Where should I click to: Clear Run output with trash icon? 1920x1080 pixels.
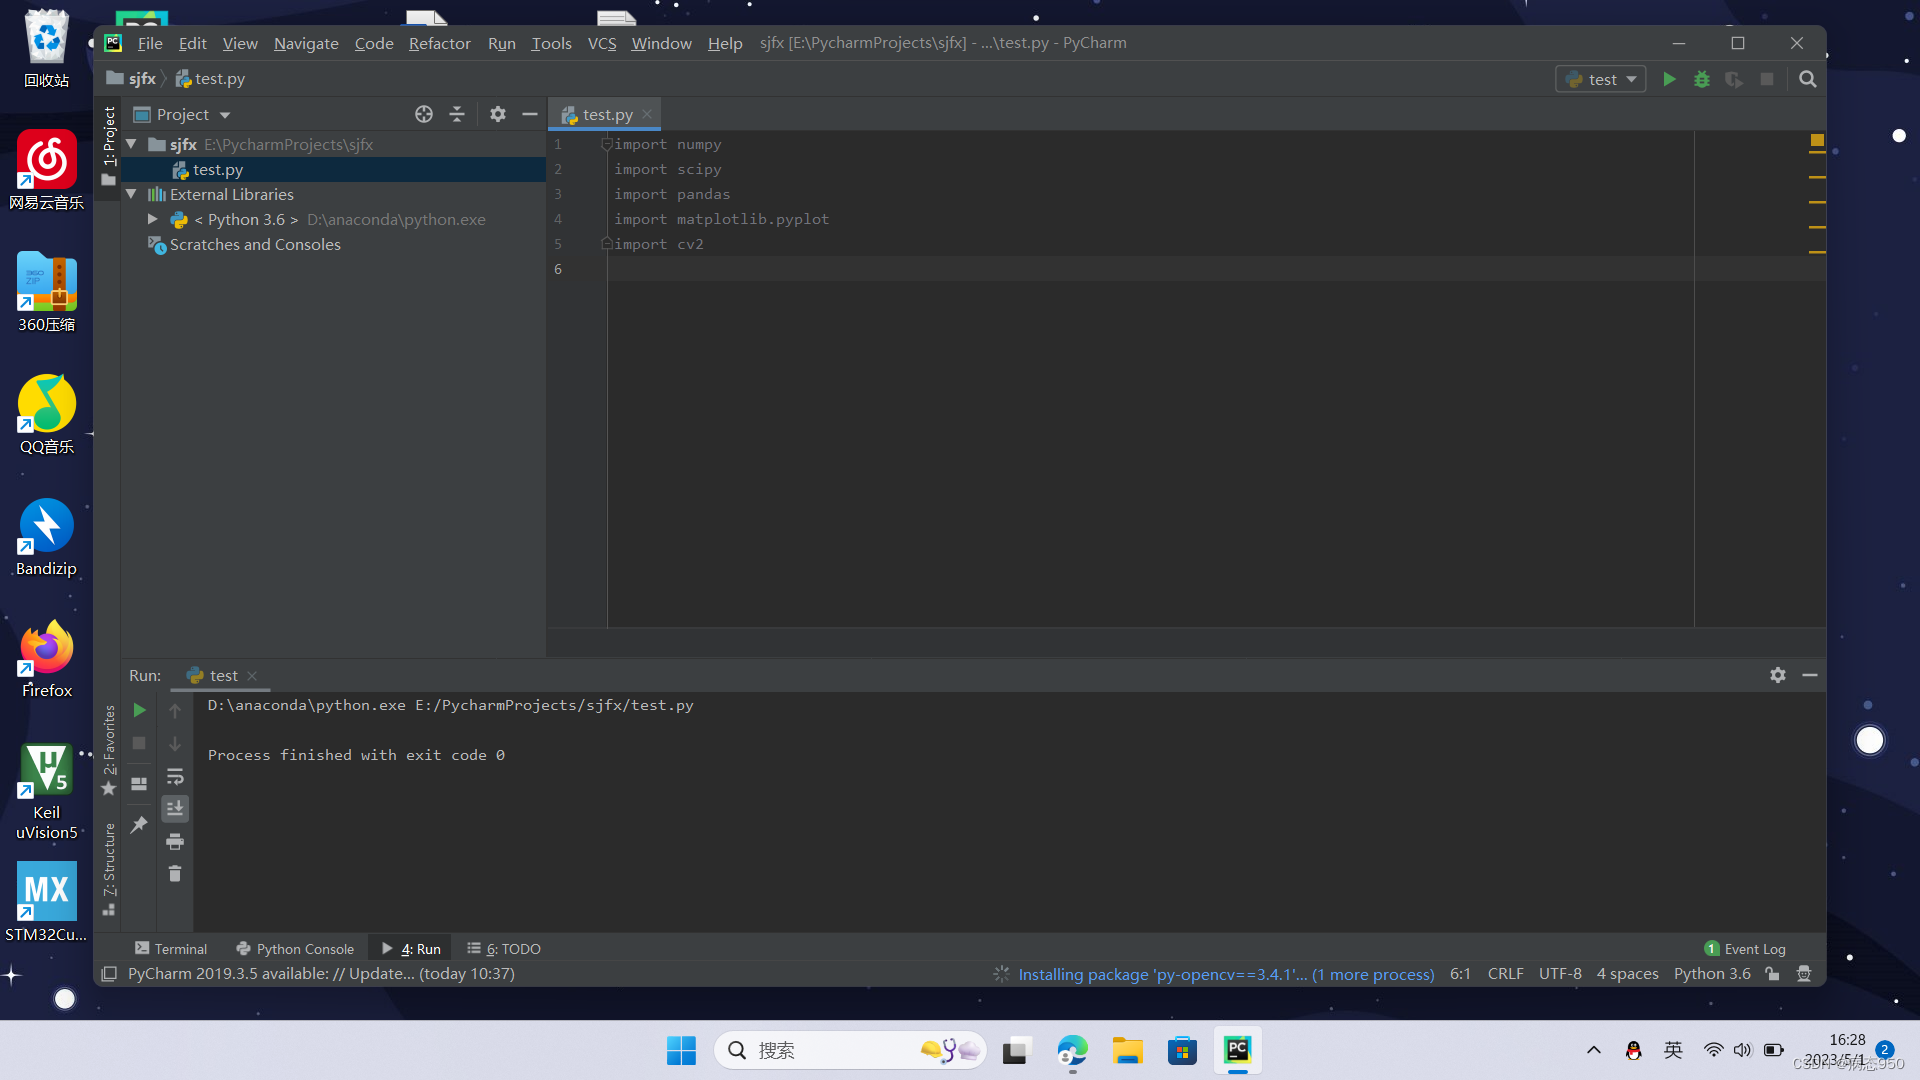point(175,874)
